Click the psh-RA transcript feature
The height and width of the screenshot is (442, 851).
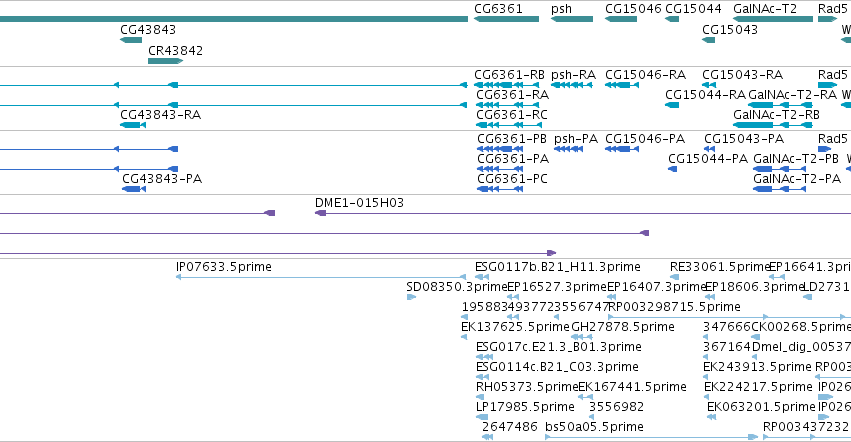572,85
